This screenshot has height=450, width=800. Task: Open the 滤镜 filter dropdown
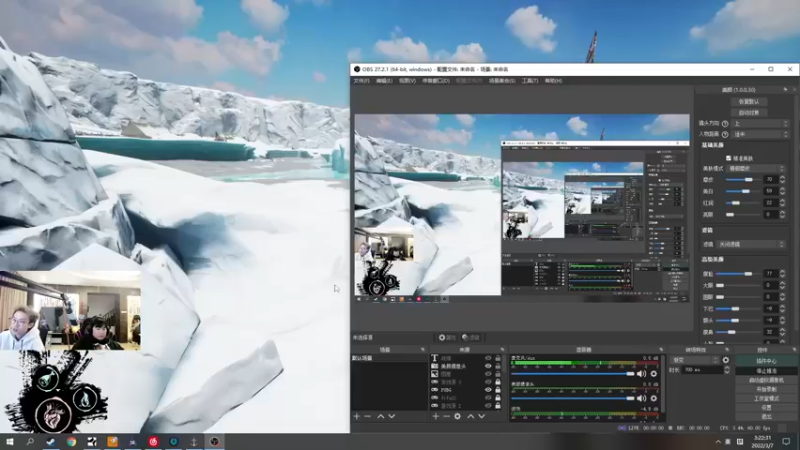coord(751,244)
